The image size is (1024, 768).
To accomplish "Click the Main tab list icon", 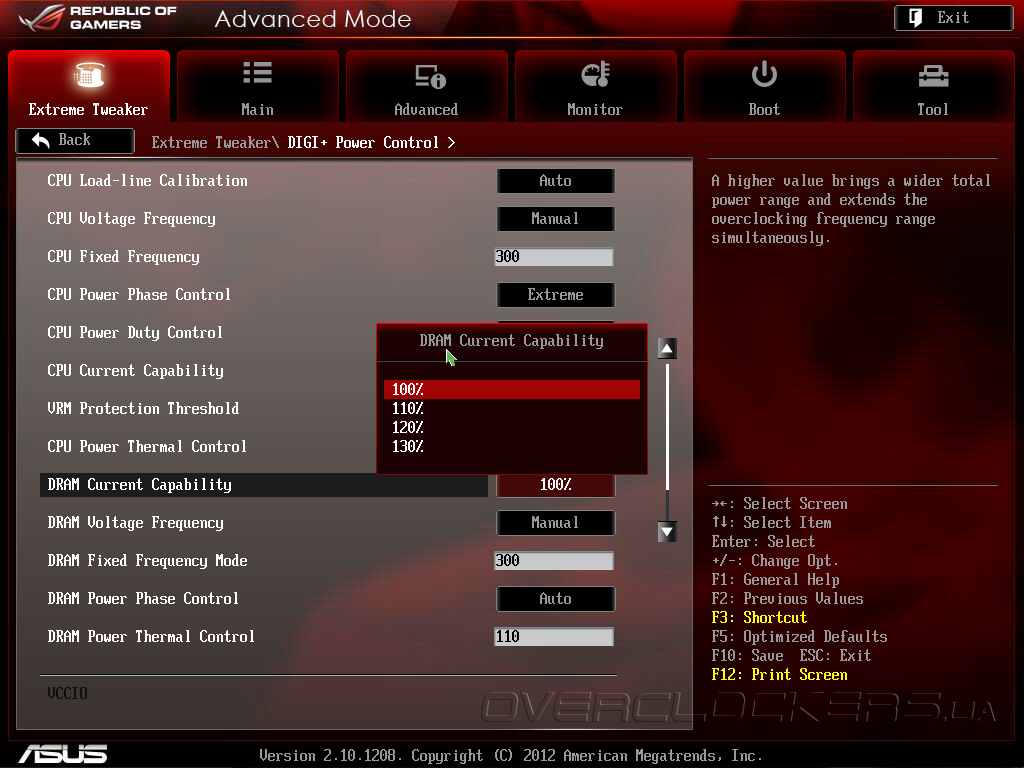I will [257, 72].
